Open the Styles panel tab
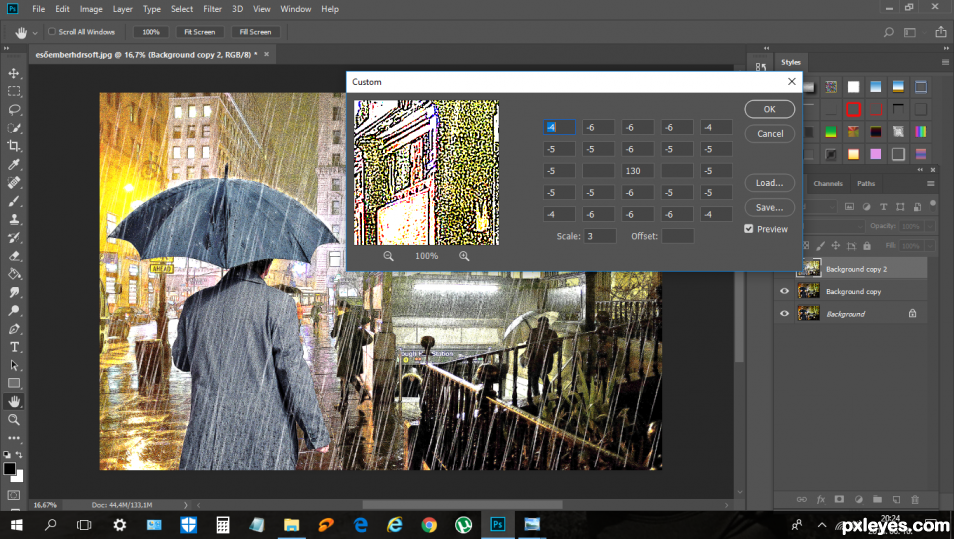The image size is (954, 539). pos(790,62)
